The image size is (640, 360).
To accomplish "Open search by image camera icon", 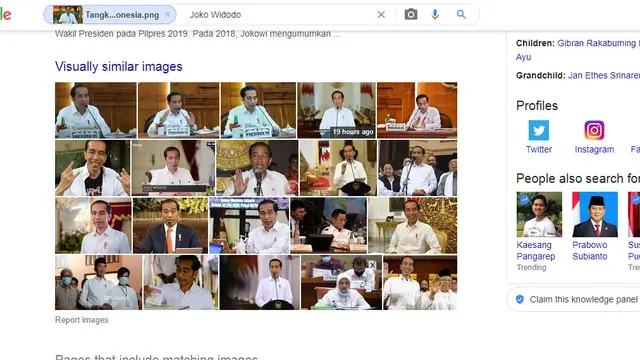I will 411,15.
